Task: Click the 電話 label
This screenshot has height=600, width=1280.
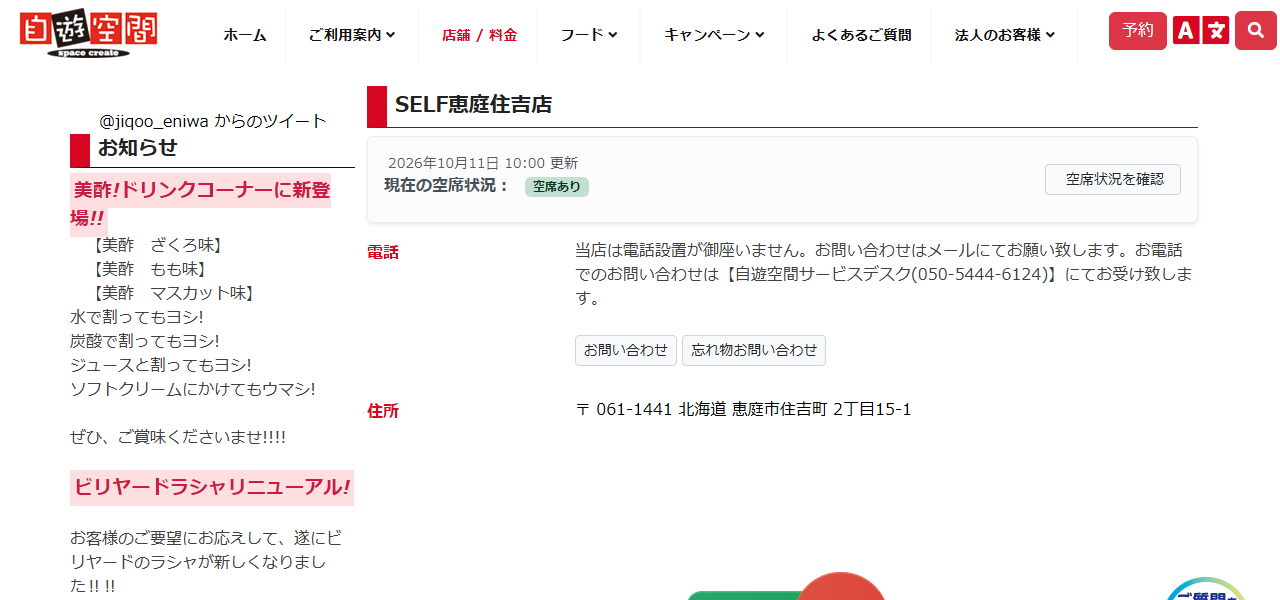Action: coord(383,252)
